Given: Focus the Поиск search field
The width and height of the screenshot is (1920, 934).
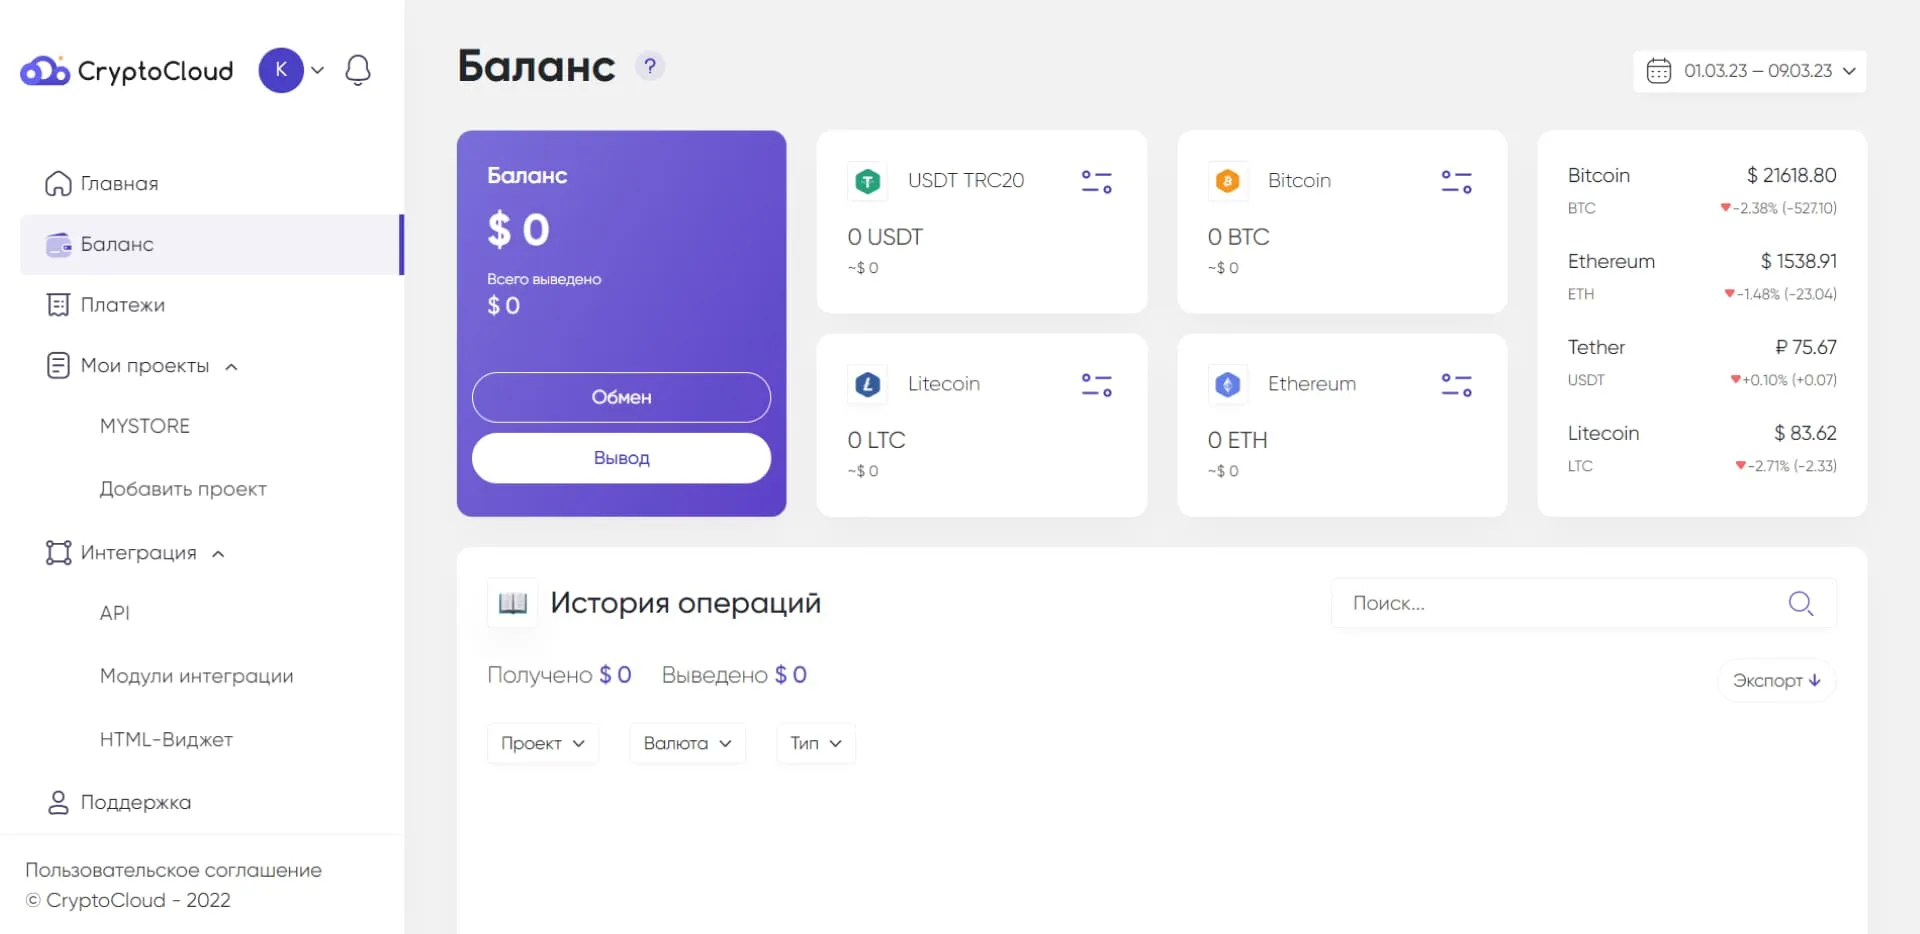Looking at the screenshot, I should (1584, 603).
